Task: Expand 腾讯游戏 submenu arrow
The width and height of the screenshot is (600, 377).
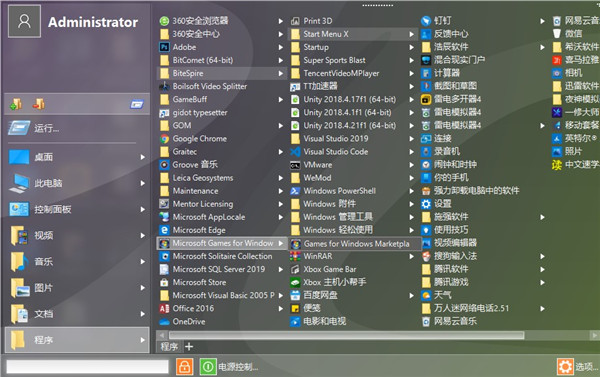Action: coord(543,282)
